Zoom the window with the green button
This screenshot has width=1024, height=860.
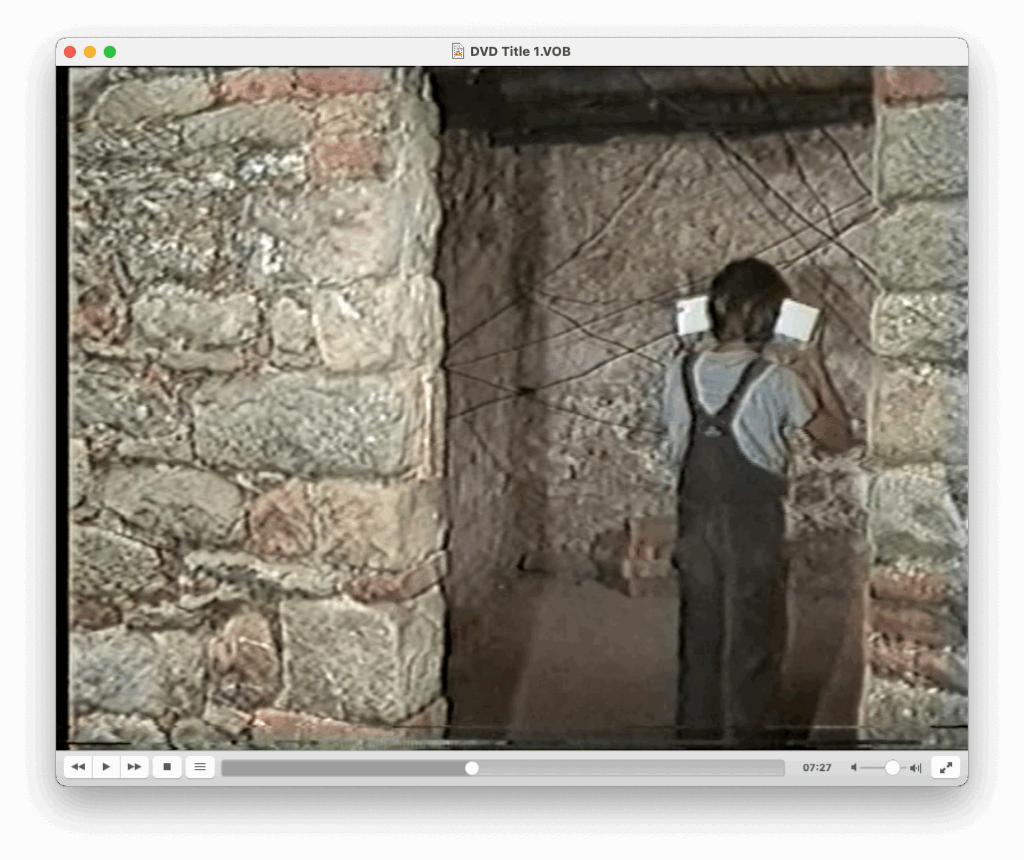coord(110,52)
